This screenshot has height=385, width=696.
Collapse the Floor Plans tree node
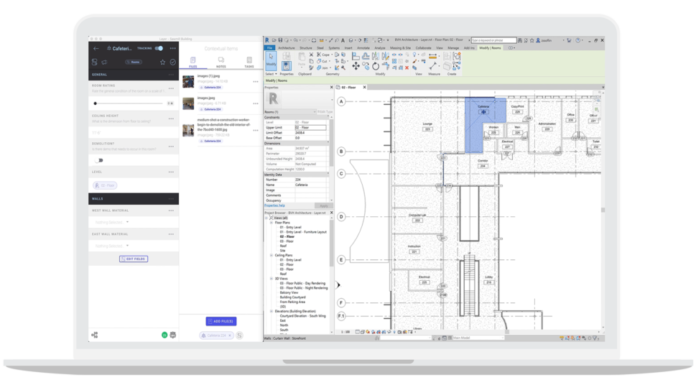tap(272, 222)
